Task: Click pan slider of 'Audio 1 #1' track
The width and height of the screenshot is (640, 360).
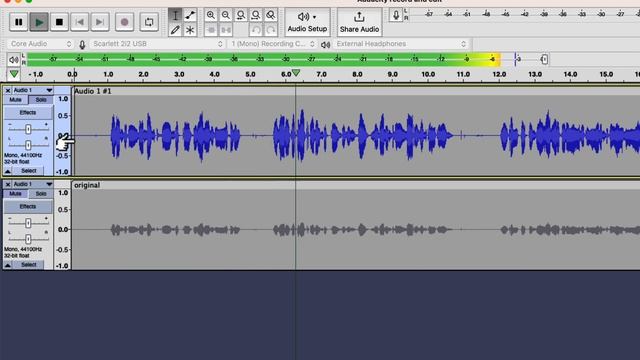Action: (x=28, y=145)
